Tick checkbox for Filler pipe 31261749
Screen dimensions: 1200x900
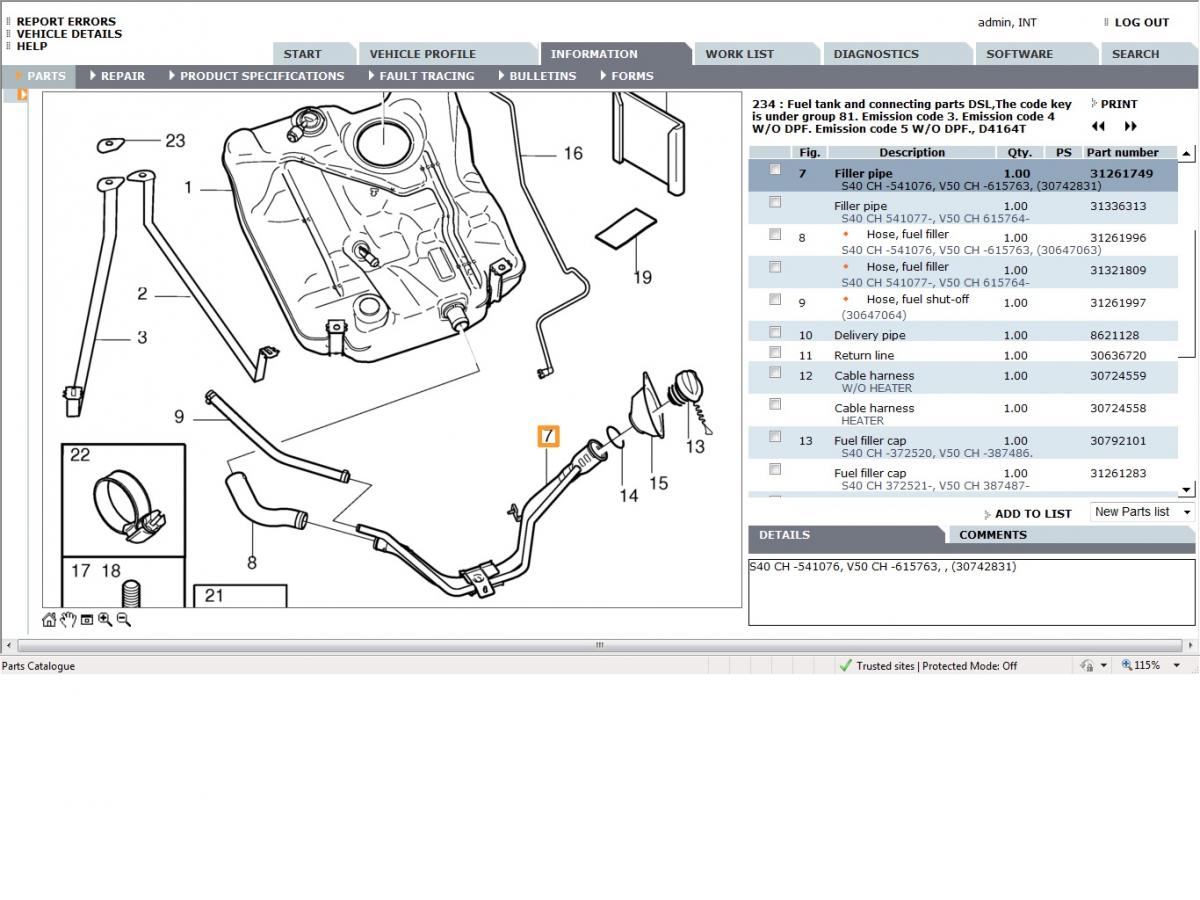coord(775,169)
